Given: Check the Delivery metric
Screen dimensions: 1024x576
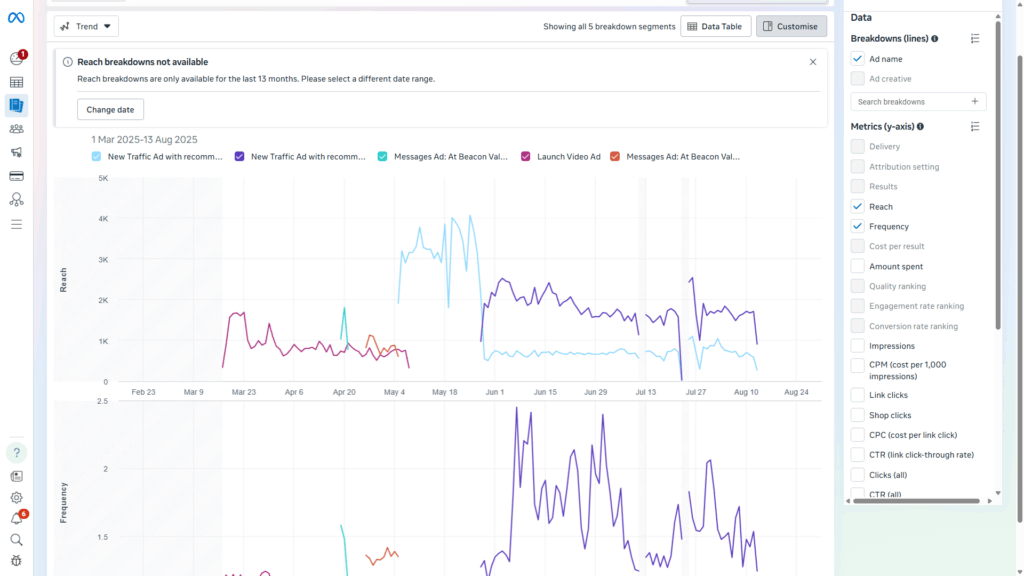Looking at the screenshot, I should (x=857, y=146).
